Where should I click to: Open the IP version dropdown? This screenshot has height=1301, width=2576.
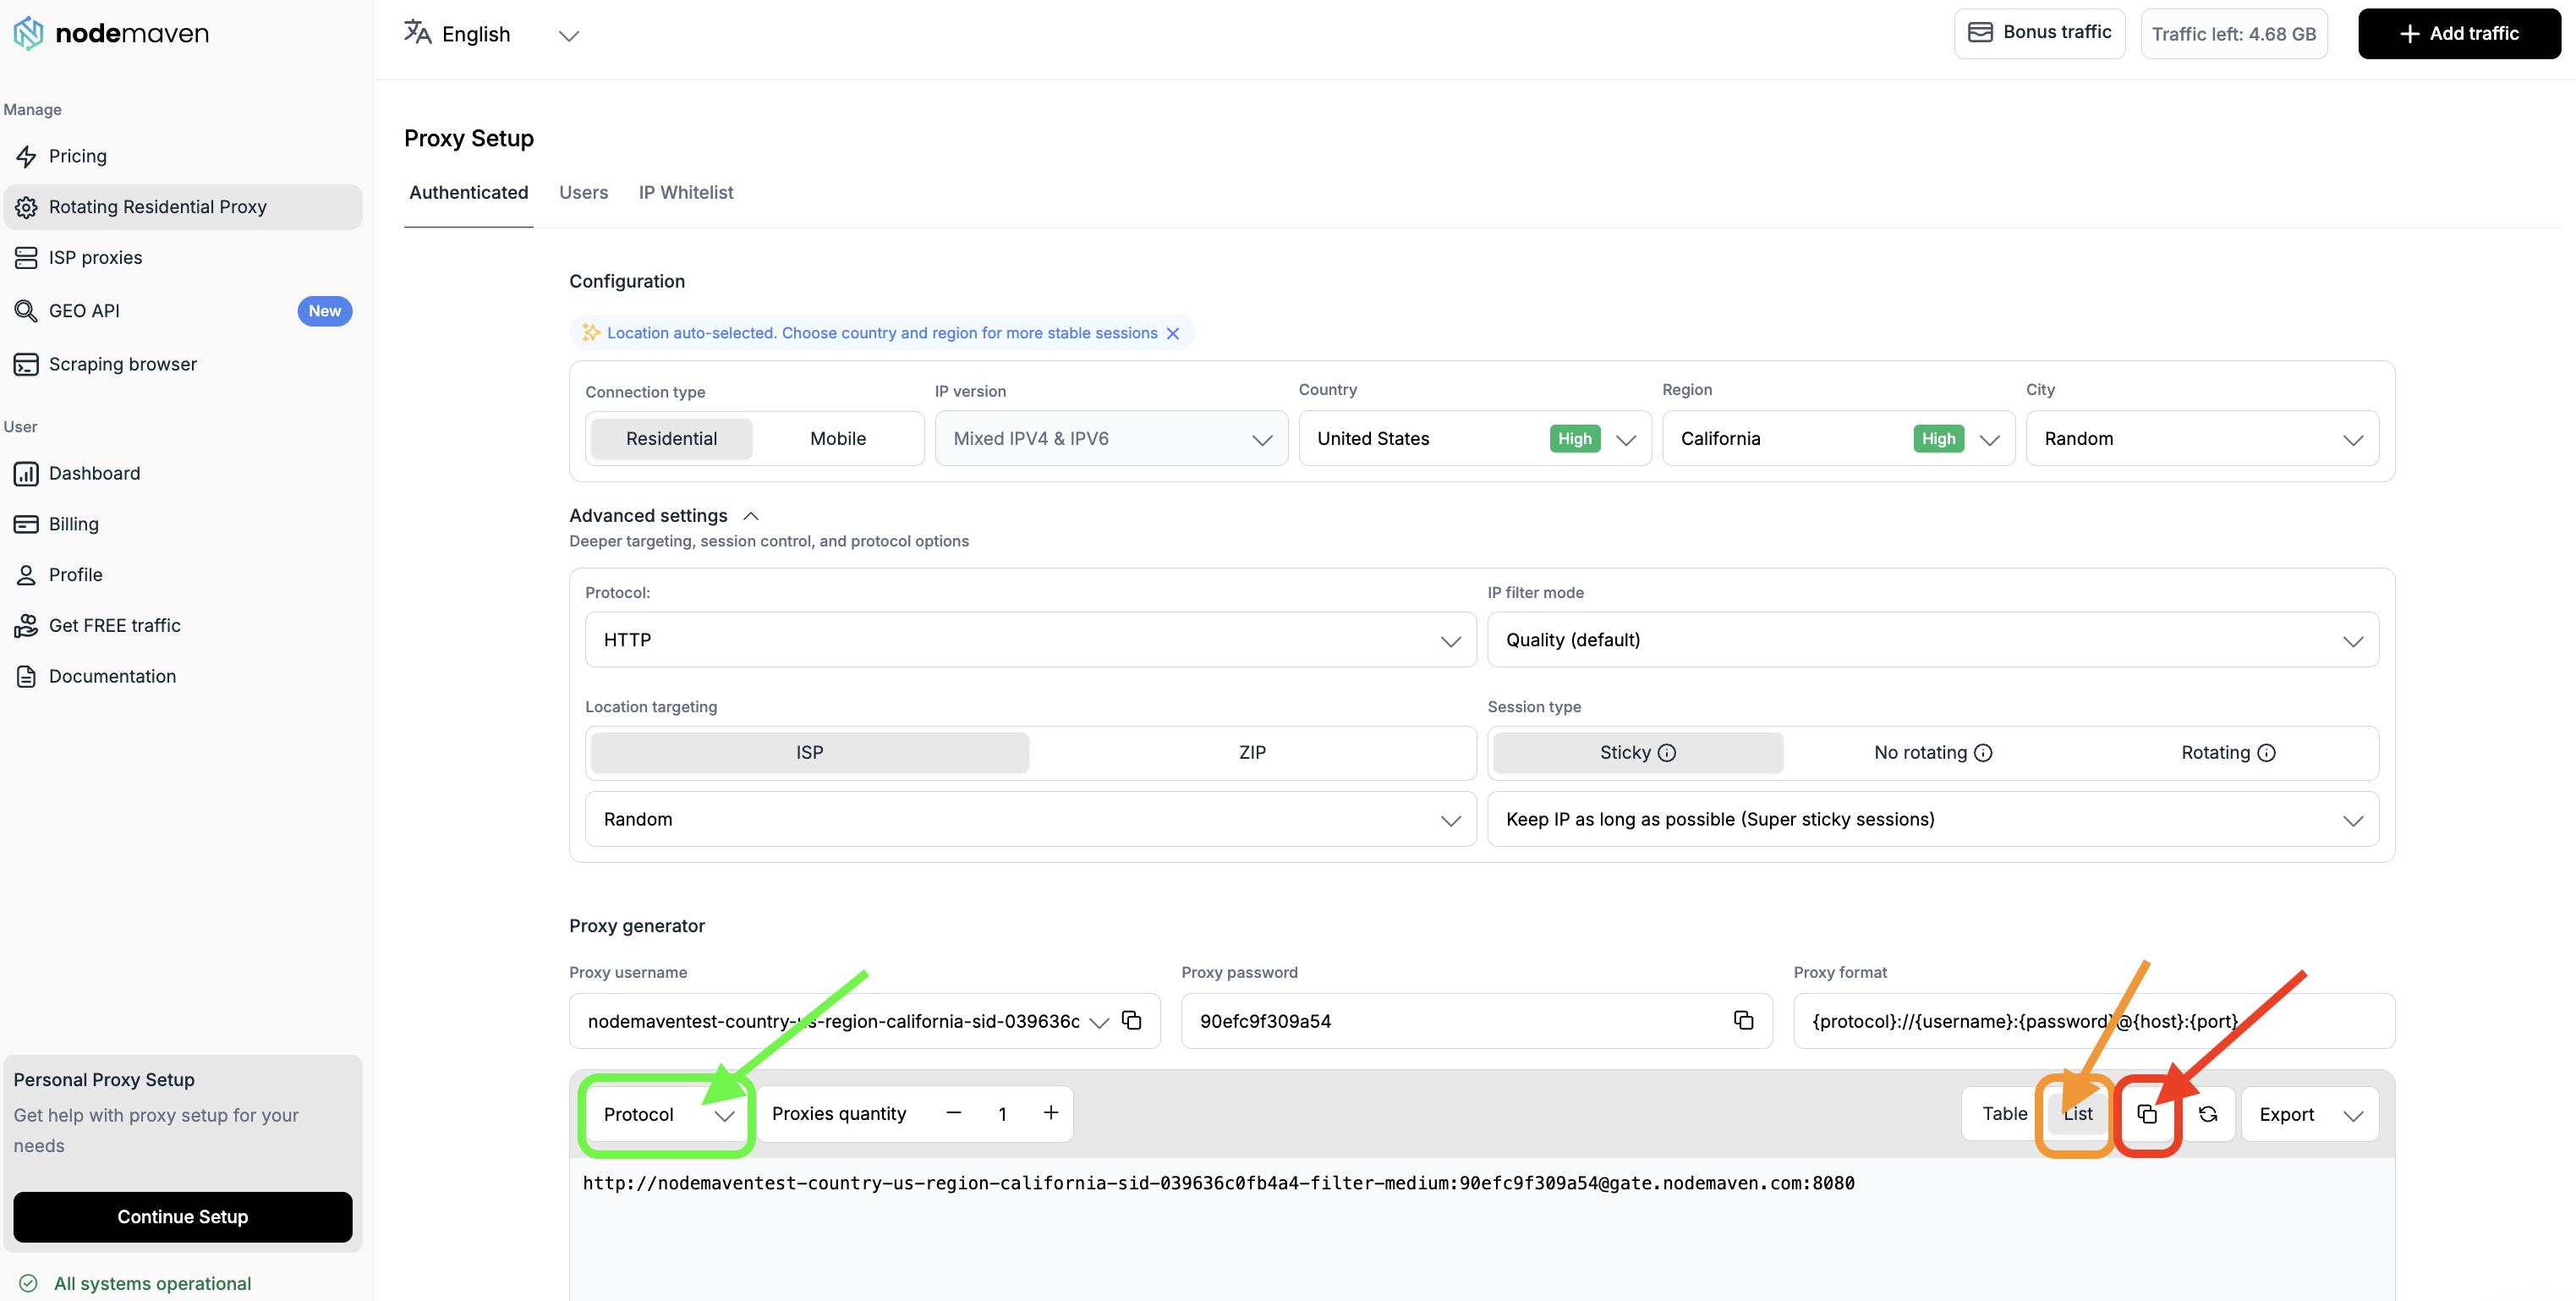[x=1111, y=439]
